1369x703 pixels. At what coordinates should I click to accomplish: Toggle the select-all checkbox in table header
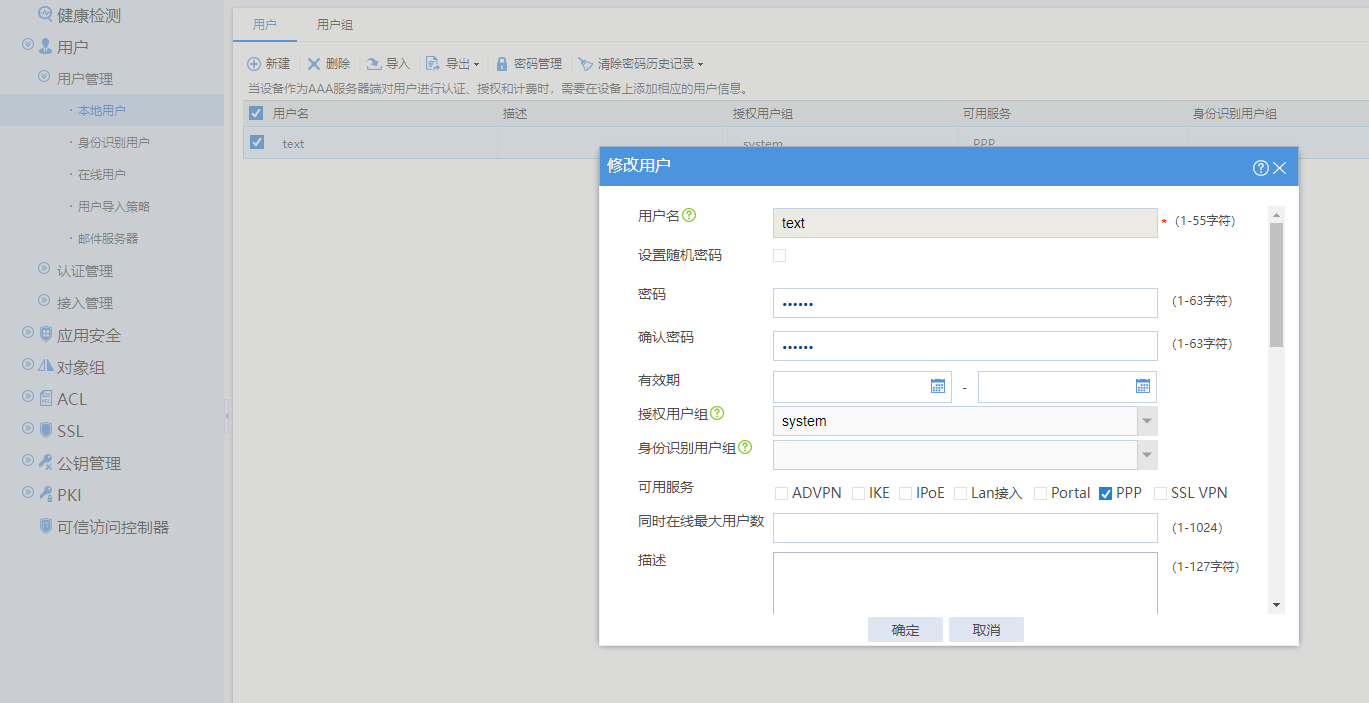pos(256,113)
